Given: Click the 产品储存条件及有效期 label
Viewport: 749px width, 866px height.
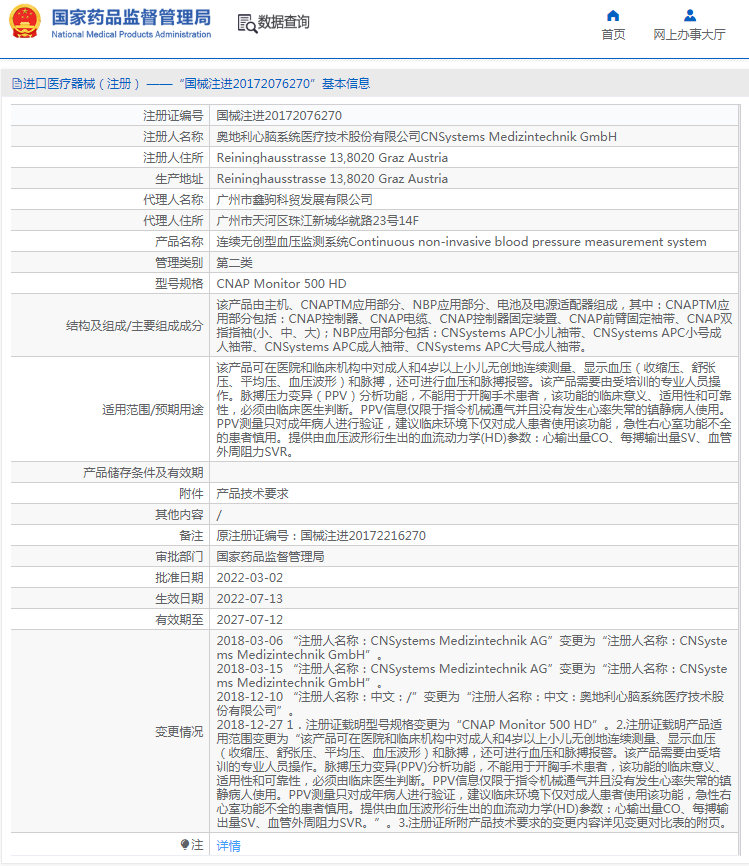Looking at the screenshot, I should click(143, 473).
